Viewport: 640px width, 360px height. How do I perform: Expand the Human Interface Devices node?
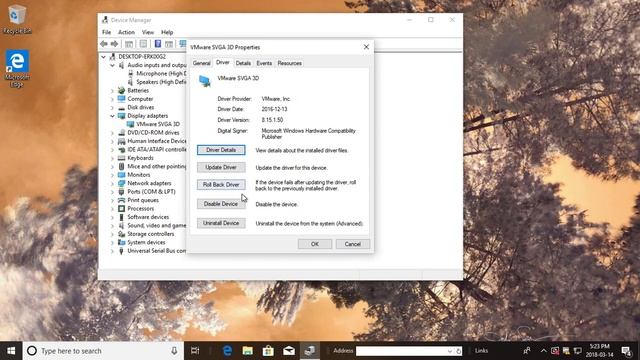112,141
